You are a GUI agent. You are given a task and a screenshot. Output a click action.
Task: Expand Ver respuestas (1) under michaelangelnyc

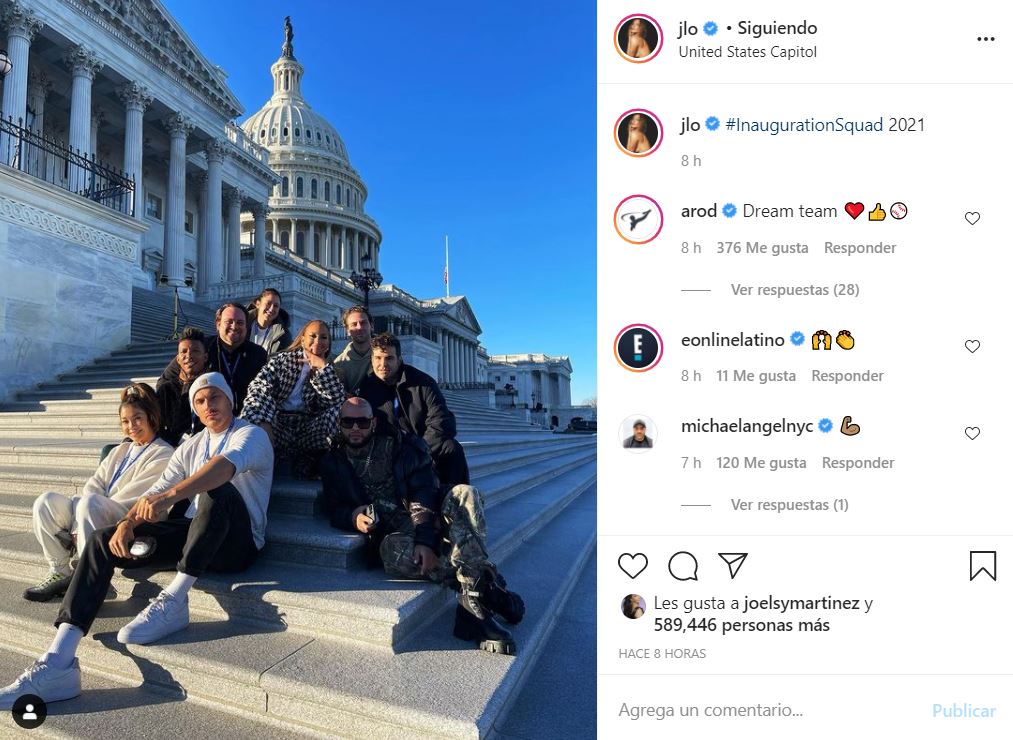789,505
